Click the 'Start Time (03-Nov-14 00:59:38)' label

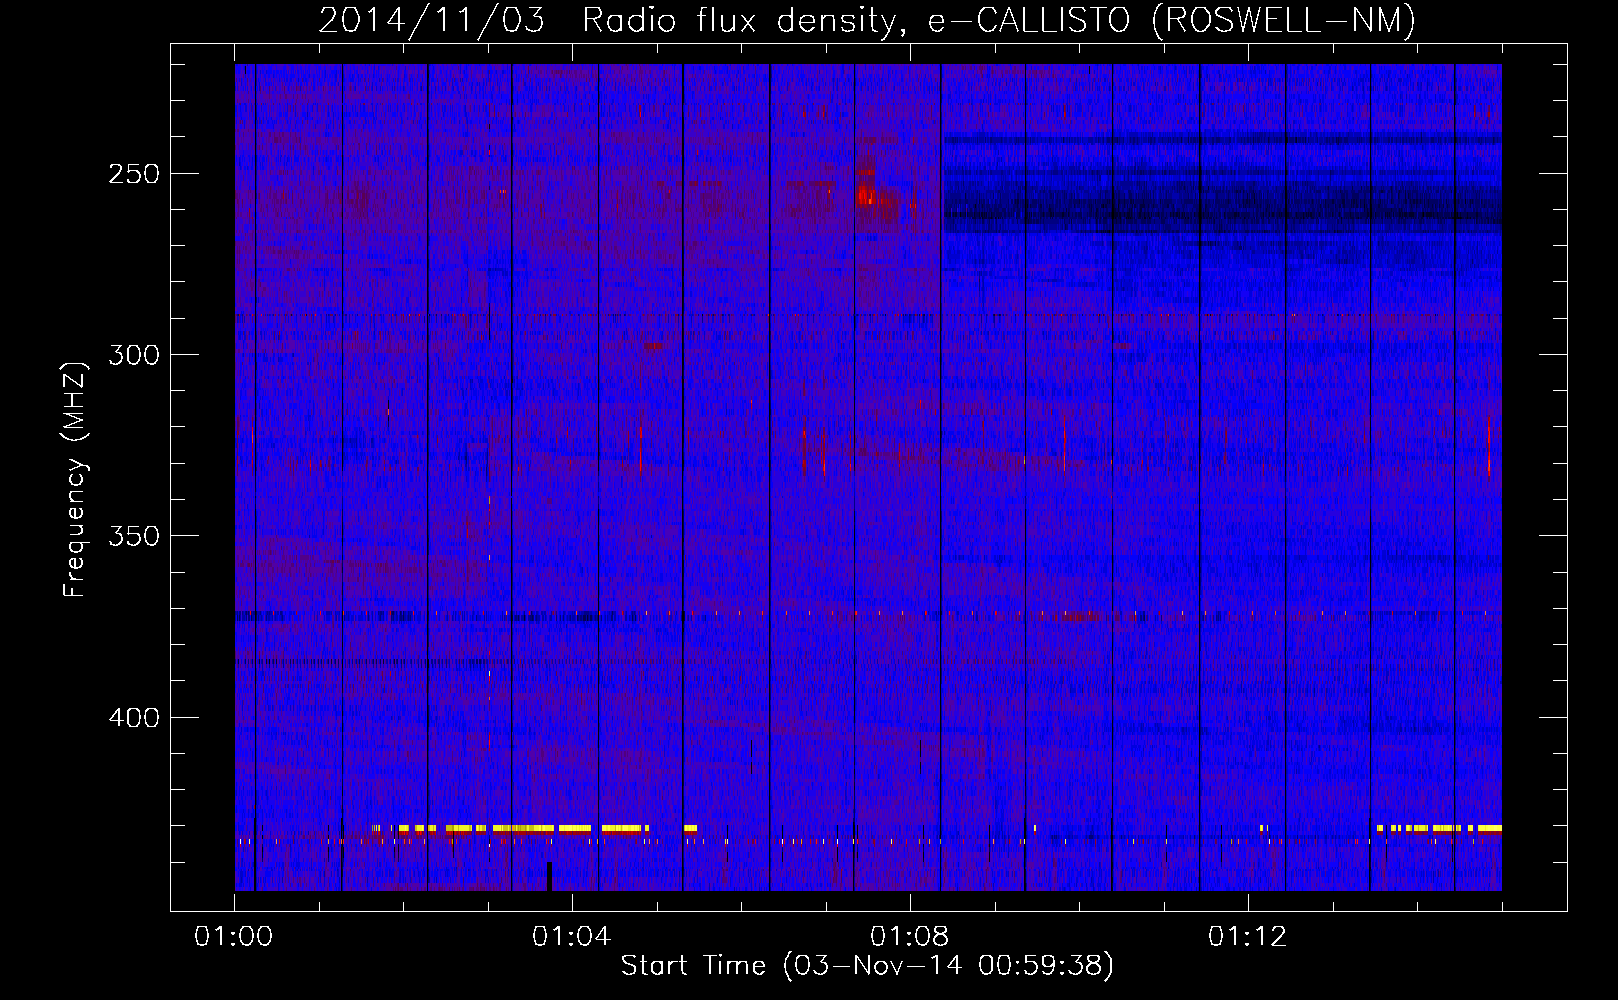point(867,966)
